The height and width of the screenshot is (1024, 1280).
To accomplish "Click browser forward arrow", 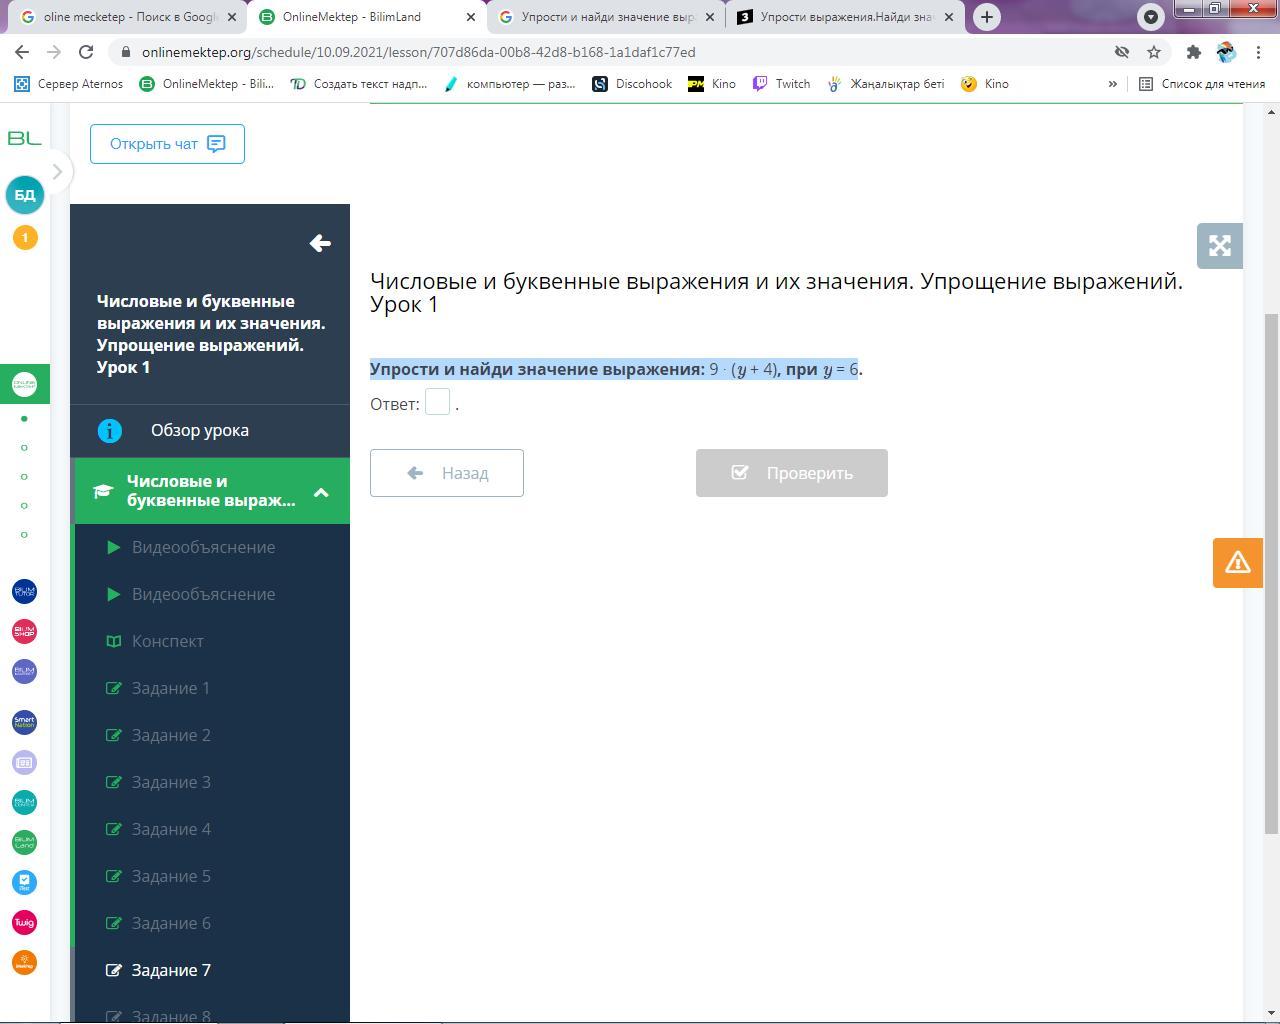I will [x=54, y=52].
